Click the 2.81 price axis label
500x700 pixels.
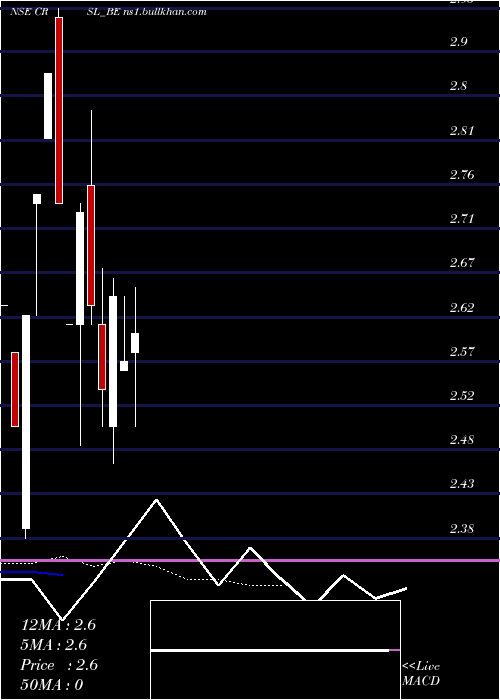tap(461, 131)
